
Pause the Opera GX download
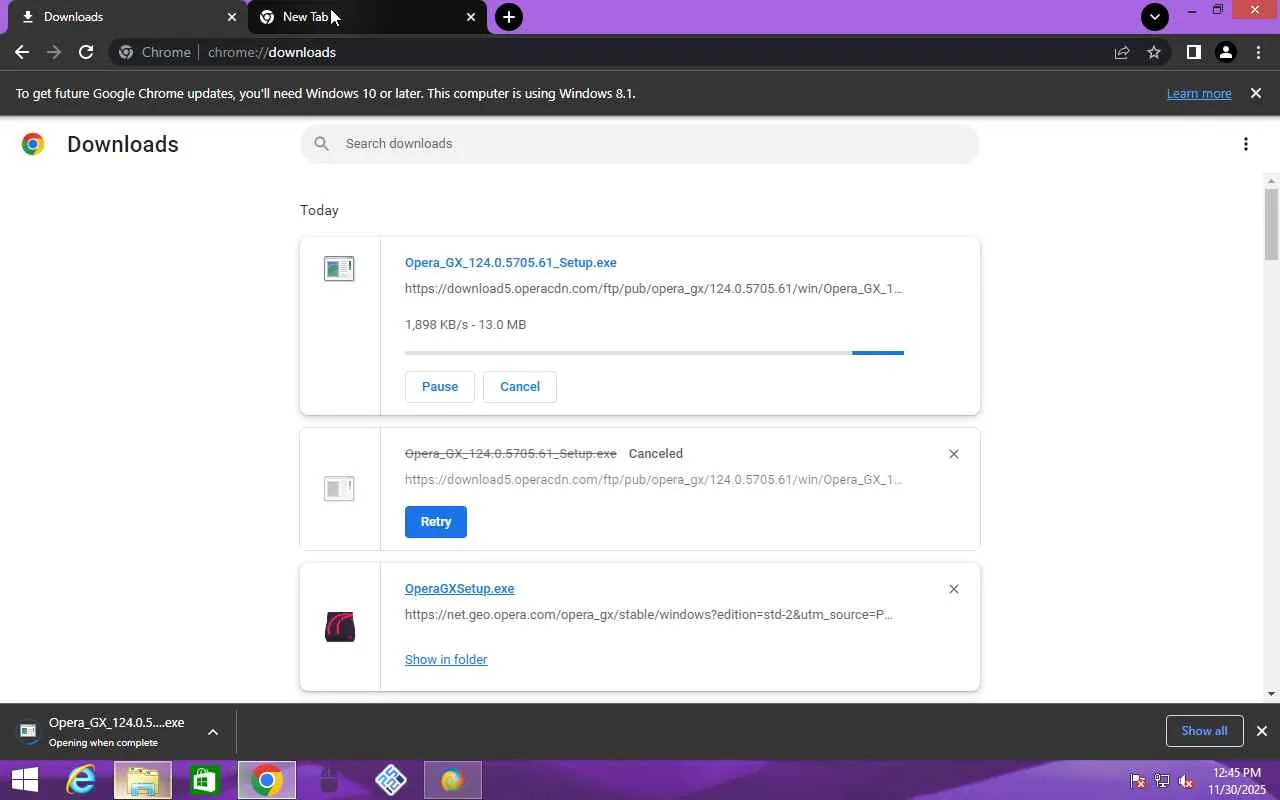[x=440, y=387]
